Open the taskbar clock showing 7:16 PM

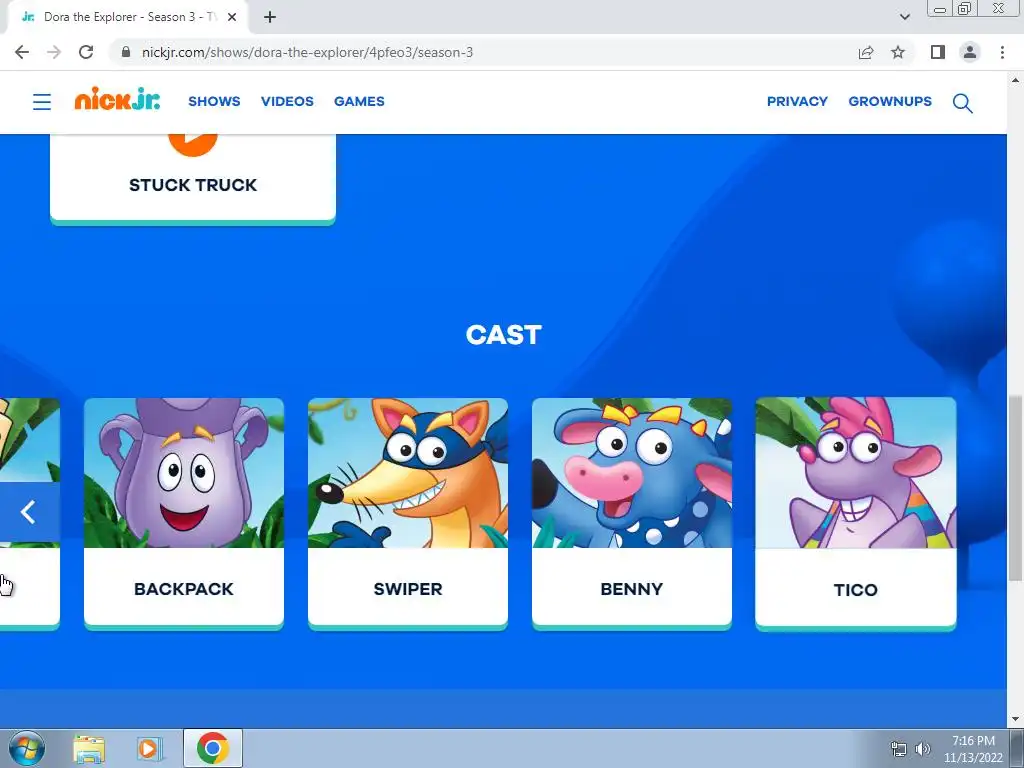(x=973, y=749)
